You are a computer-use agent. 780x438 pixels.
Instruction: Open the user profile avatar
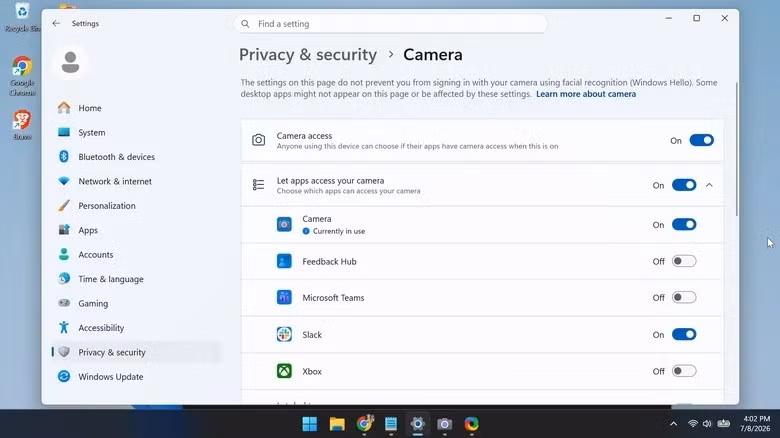(x=71, y=62)
